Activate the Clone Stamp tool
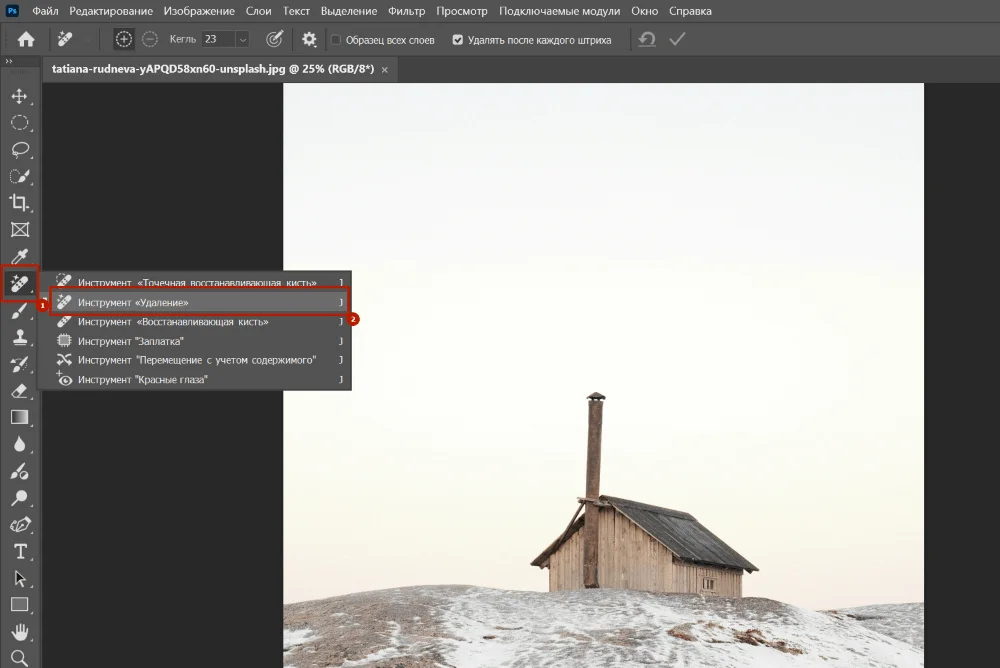This screenshot has width=1000, height=668. (19, 337)
